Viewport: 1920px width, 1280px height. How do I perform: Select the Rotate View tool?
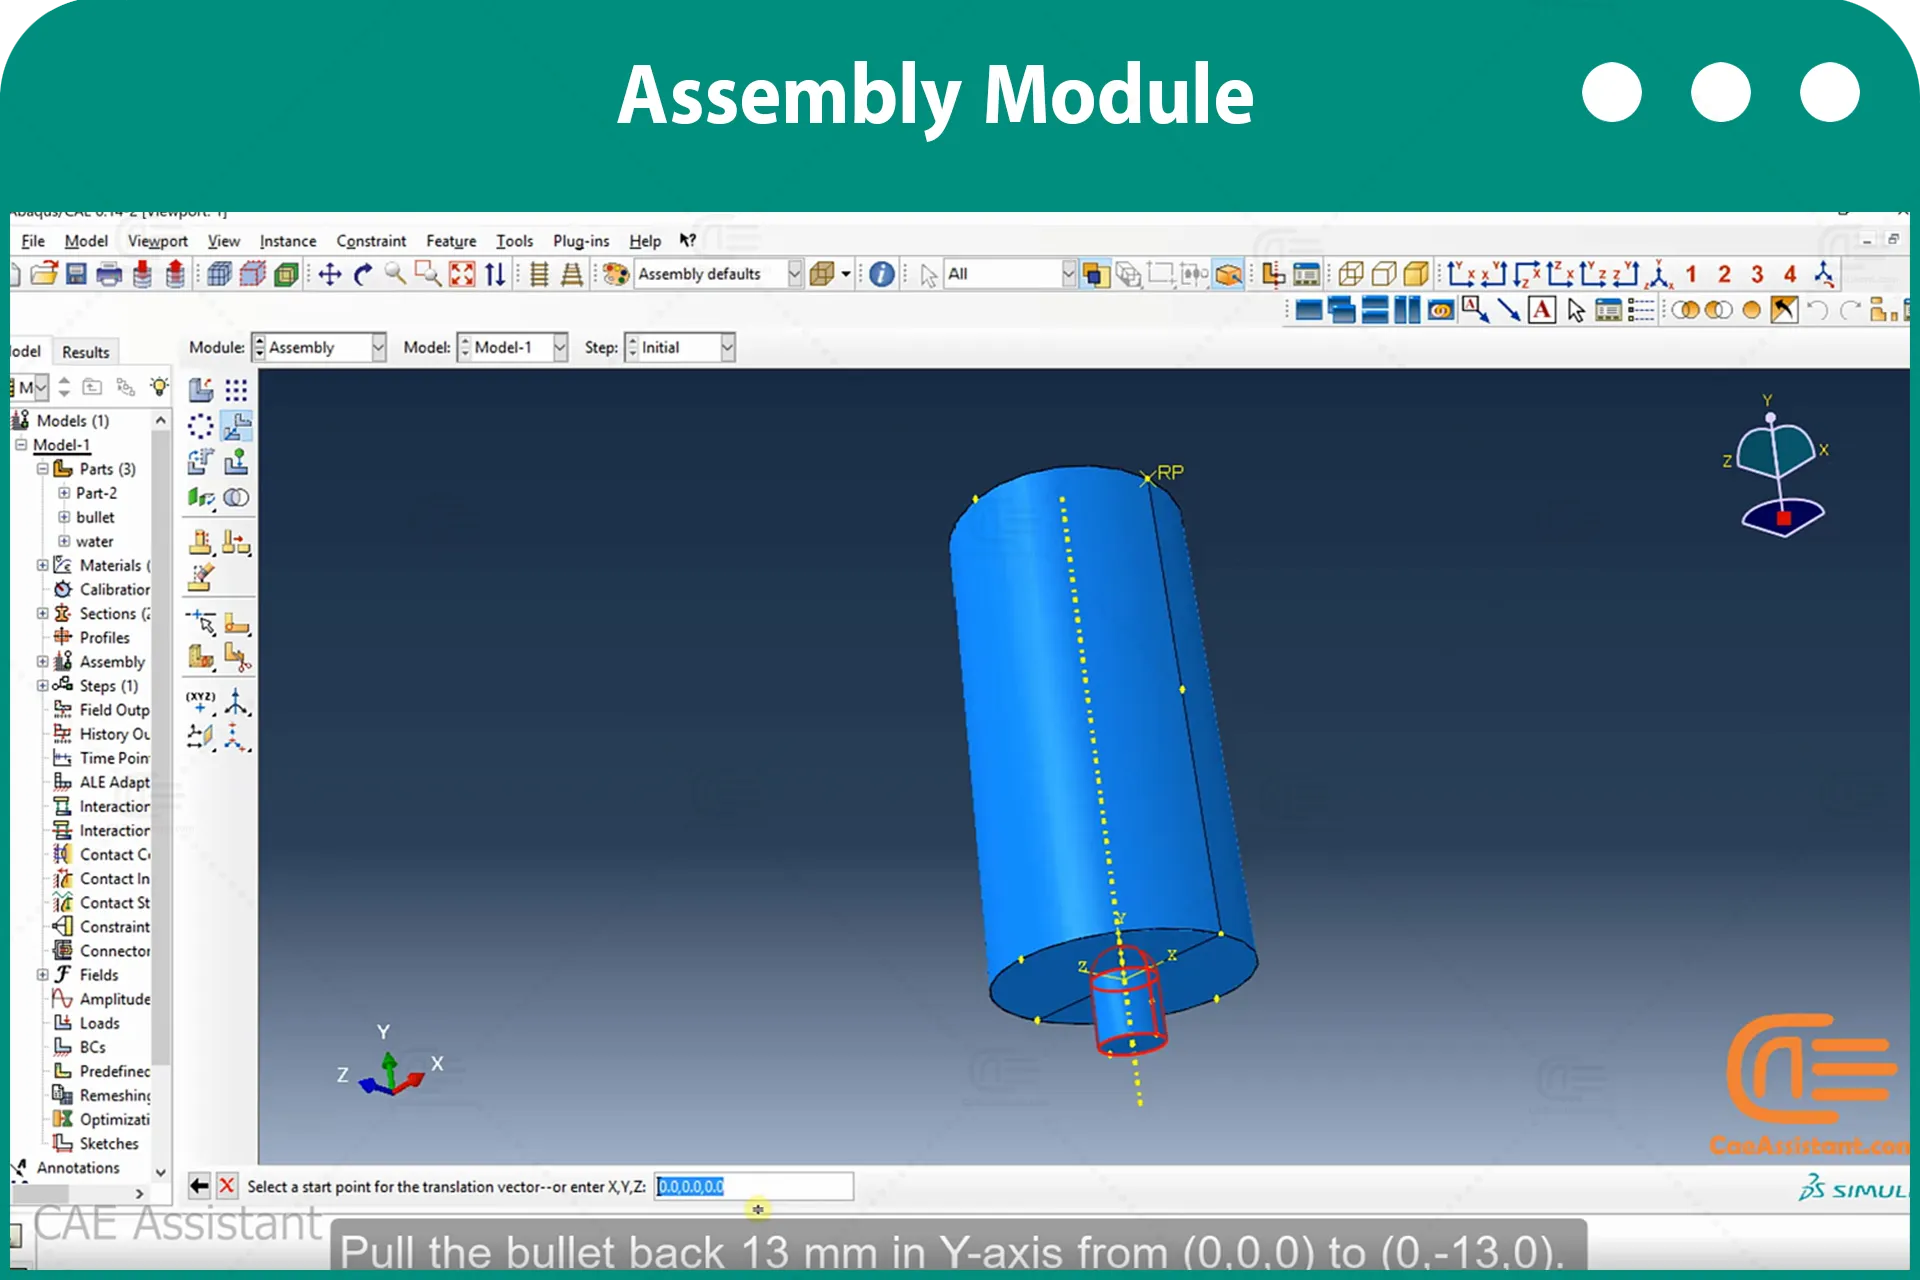click(x=363, y=274)
